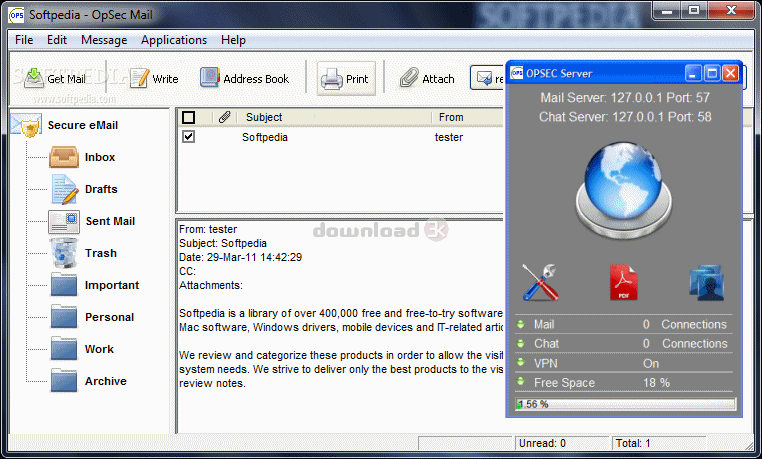Click the reply envelope toolbar icon
This screenshot has width=762, height=459.
485,78
